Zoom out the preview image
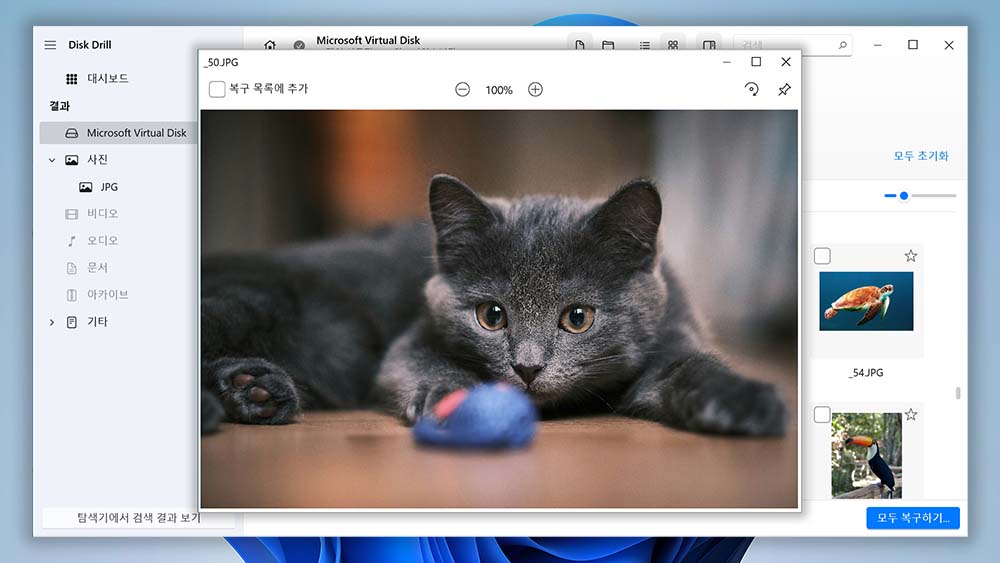This screenshot has width=1000, height=563. tap(462, 90)
